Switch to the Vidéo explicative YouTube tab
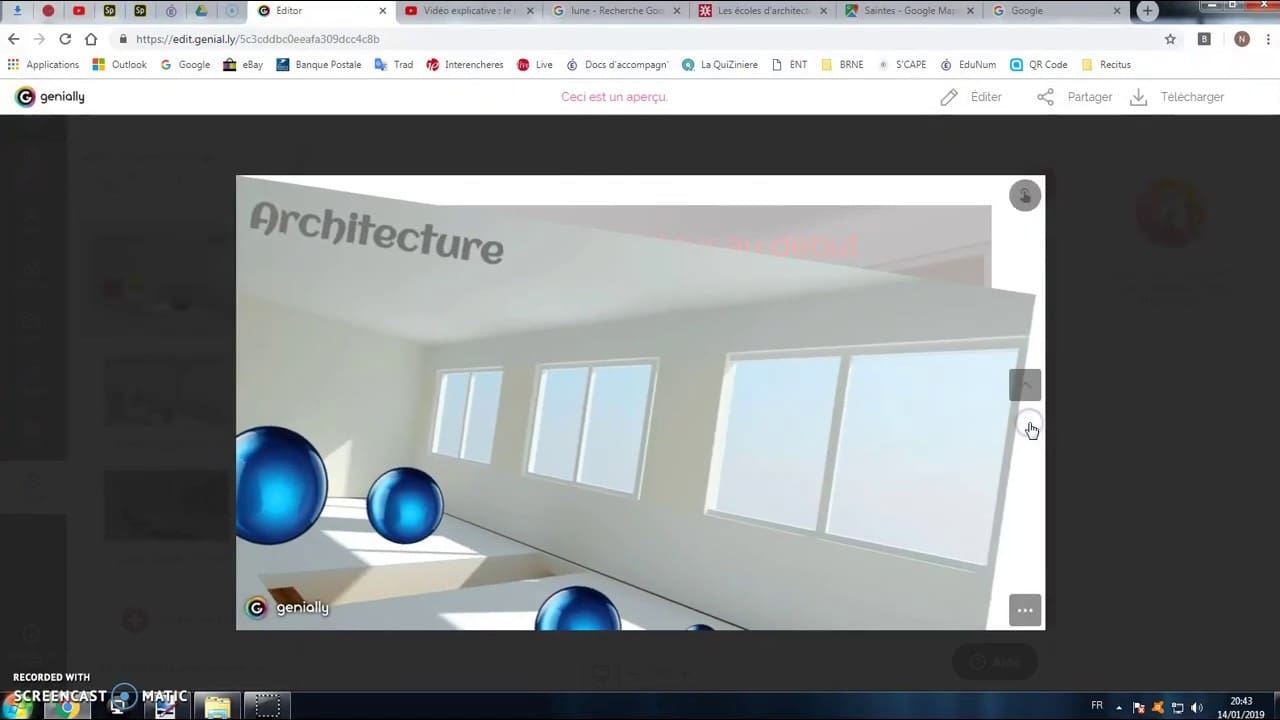Image resolution: width=1280 pixels, height=720 pixels. tap(470, 11)
